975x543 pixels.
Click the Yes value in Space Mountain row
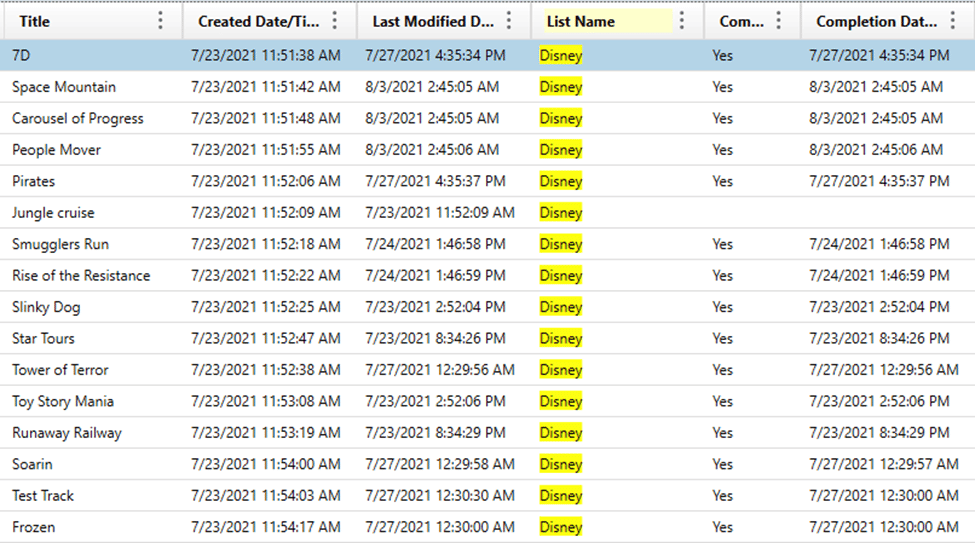pyautogui.click(x=723, y=86)
